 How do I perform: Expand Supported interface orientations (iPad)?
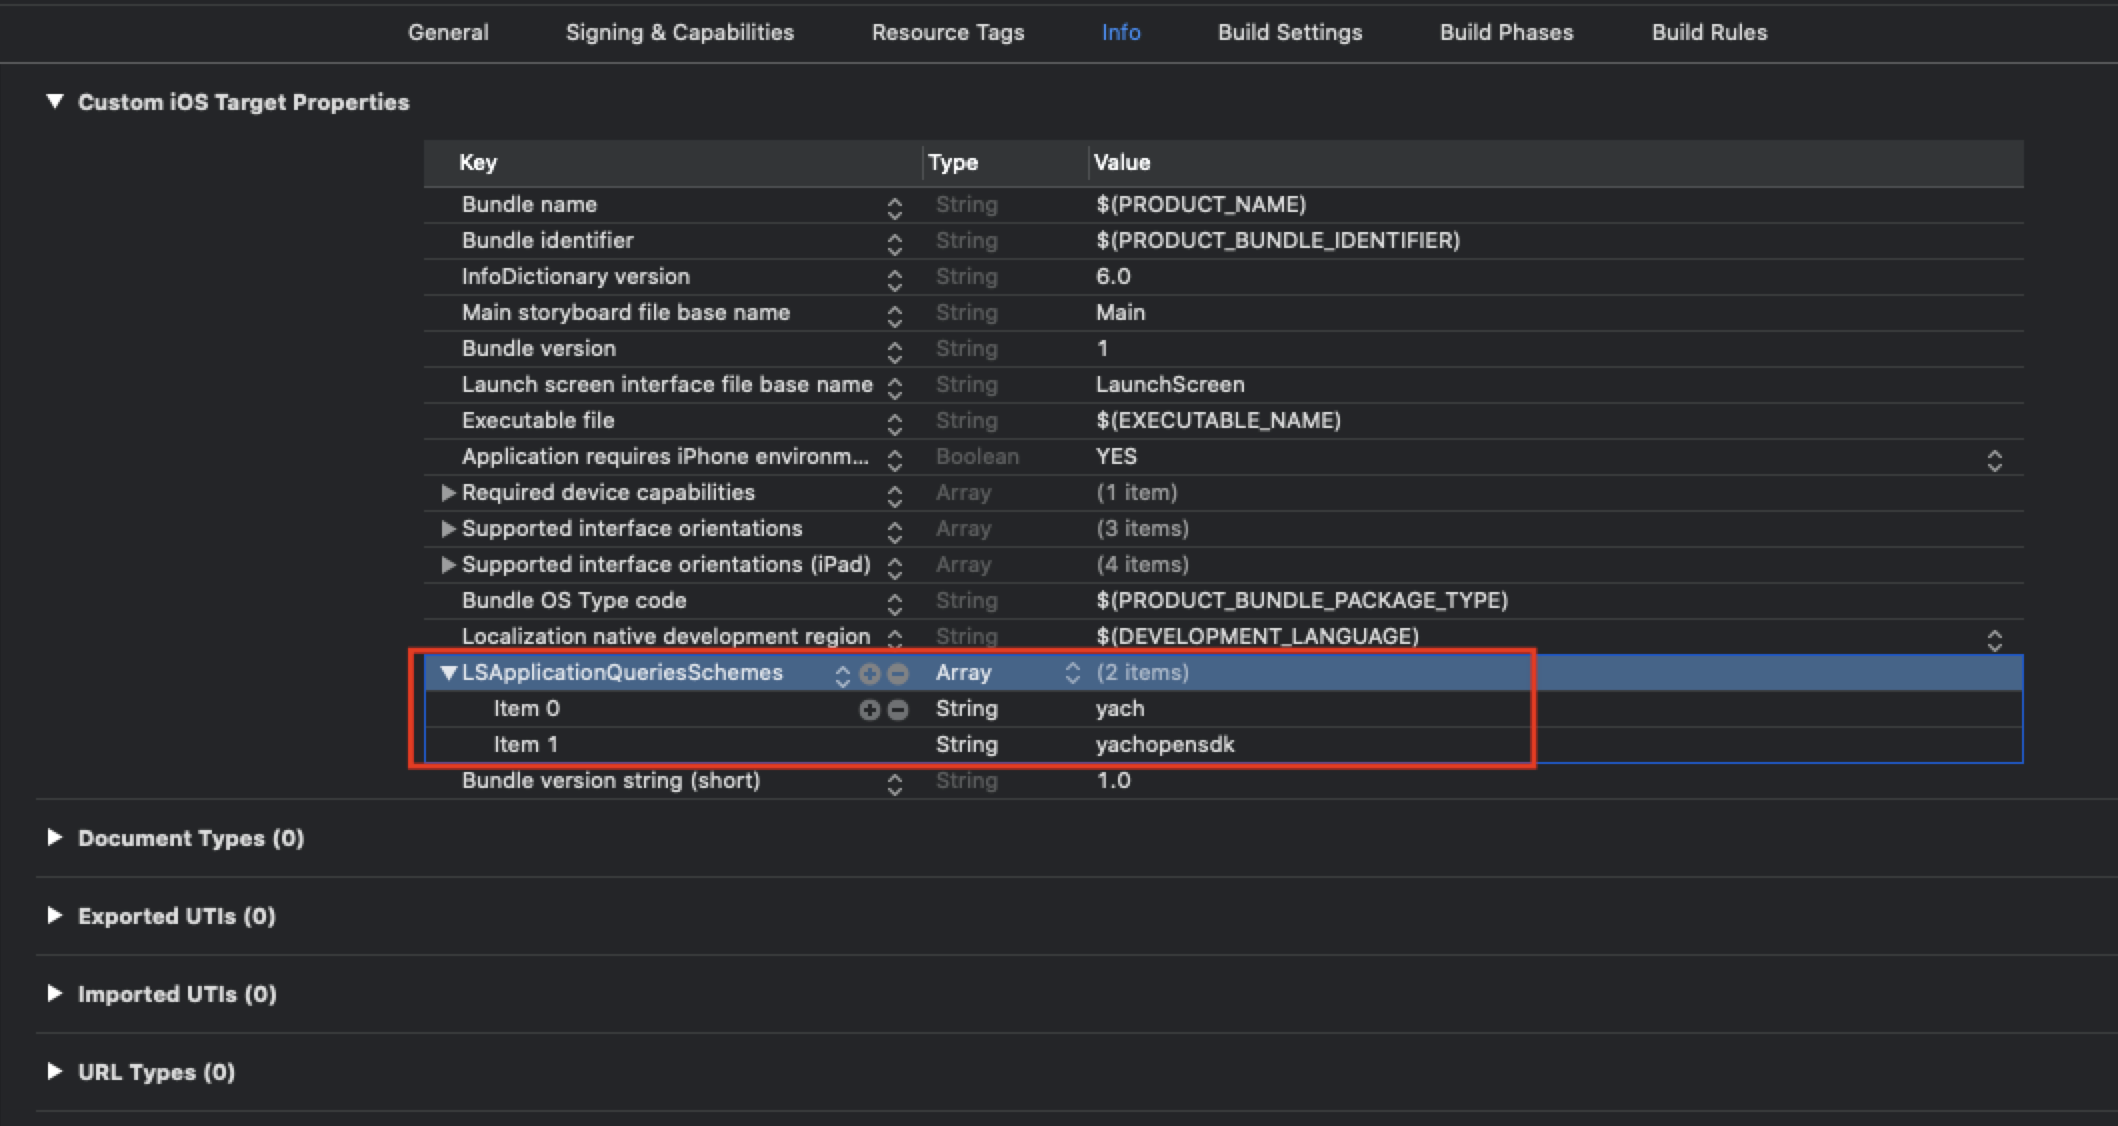click(x=448, y=565)
